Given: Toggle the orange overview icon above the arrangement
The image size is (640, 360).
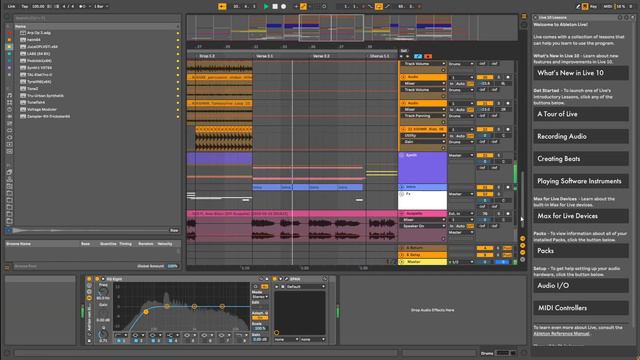Looking at the screenshot, I should pyautogui.click(x=524, y=16).
